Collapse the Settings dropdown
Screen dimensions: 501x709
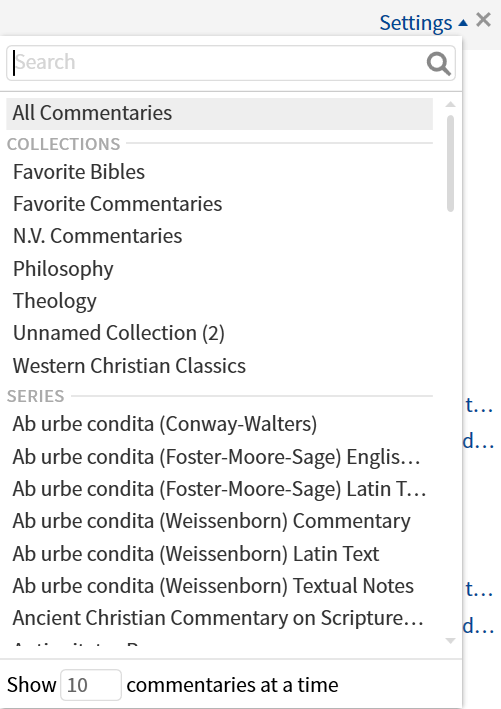423,23
